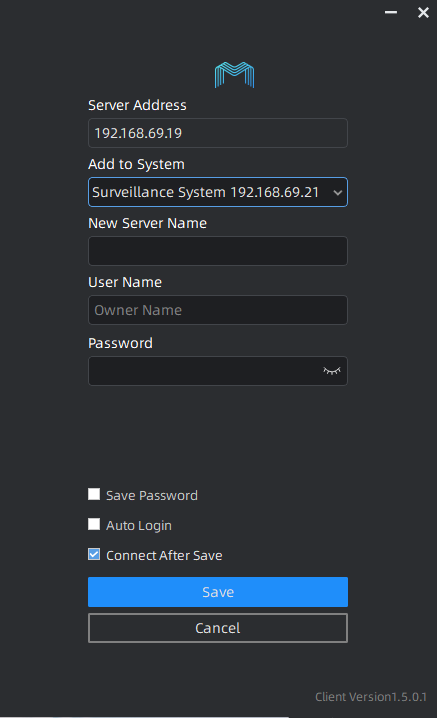Click the blue Save button
The width and height of the screenshot is (437, 718).
click(x=218, y=592)
